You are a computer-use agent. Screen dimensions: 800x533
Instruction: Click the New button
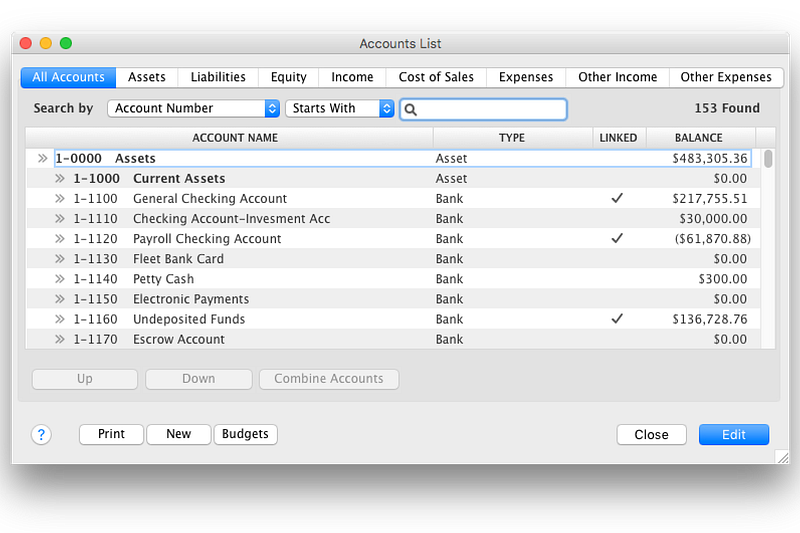179,434
